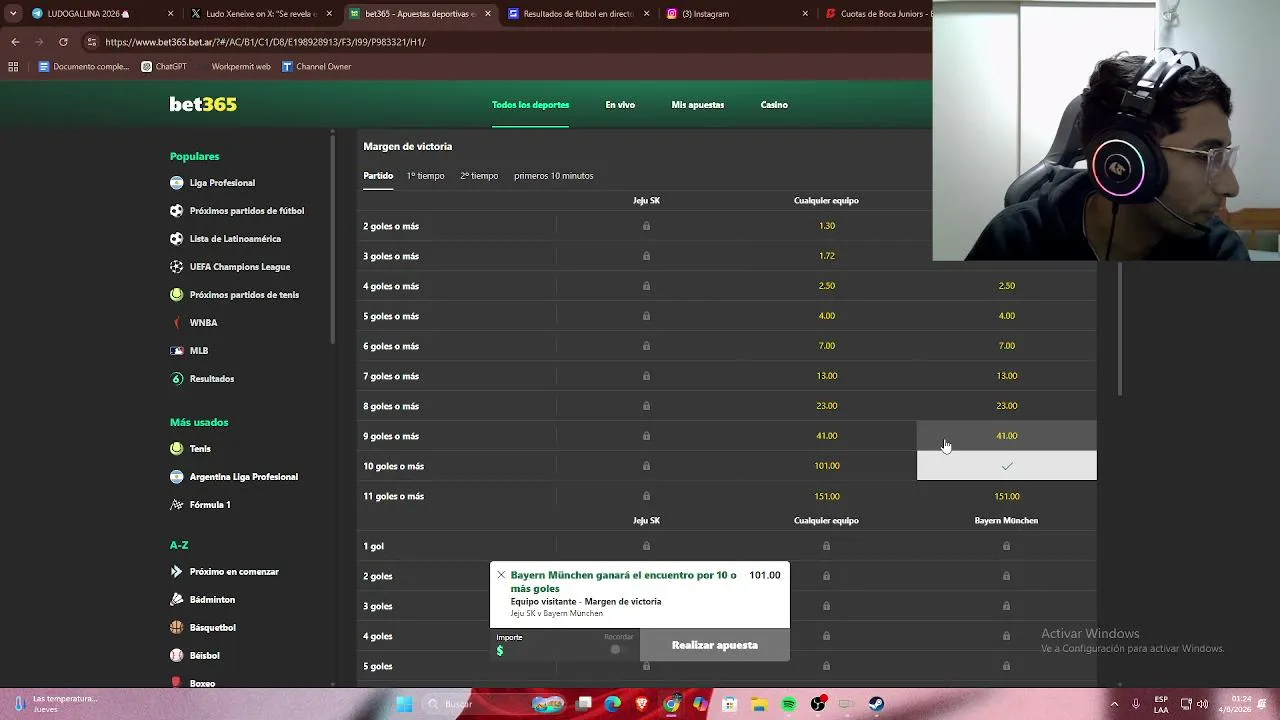This screenshot has height=720, width=1280.
Task: Click the Windows Start button
Action: point(404,704)
